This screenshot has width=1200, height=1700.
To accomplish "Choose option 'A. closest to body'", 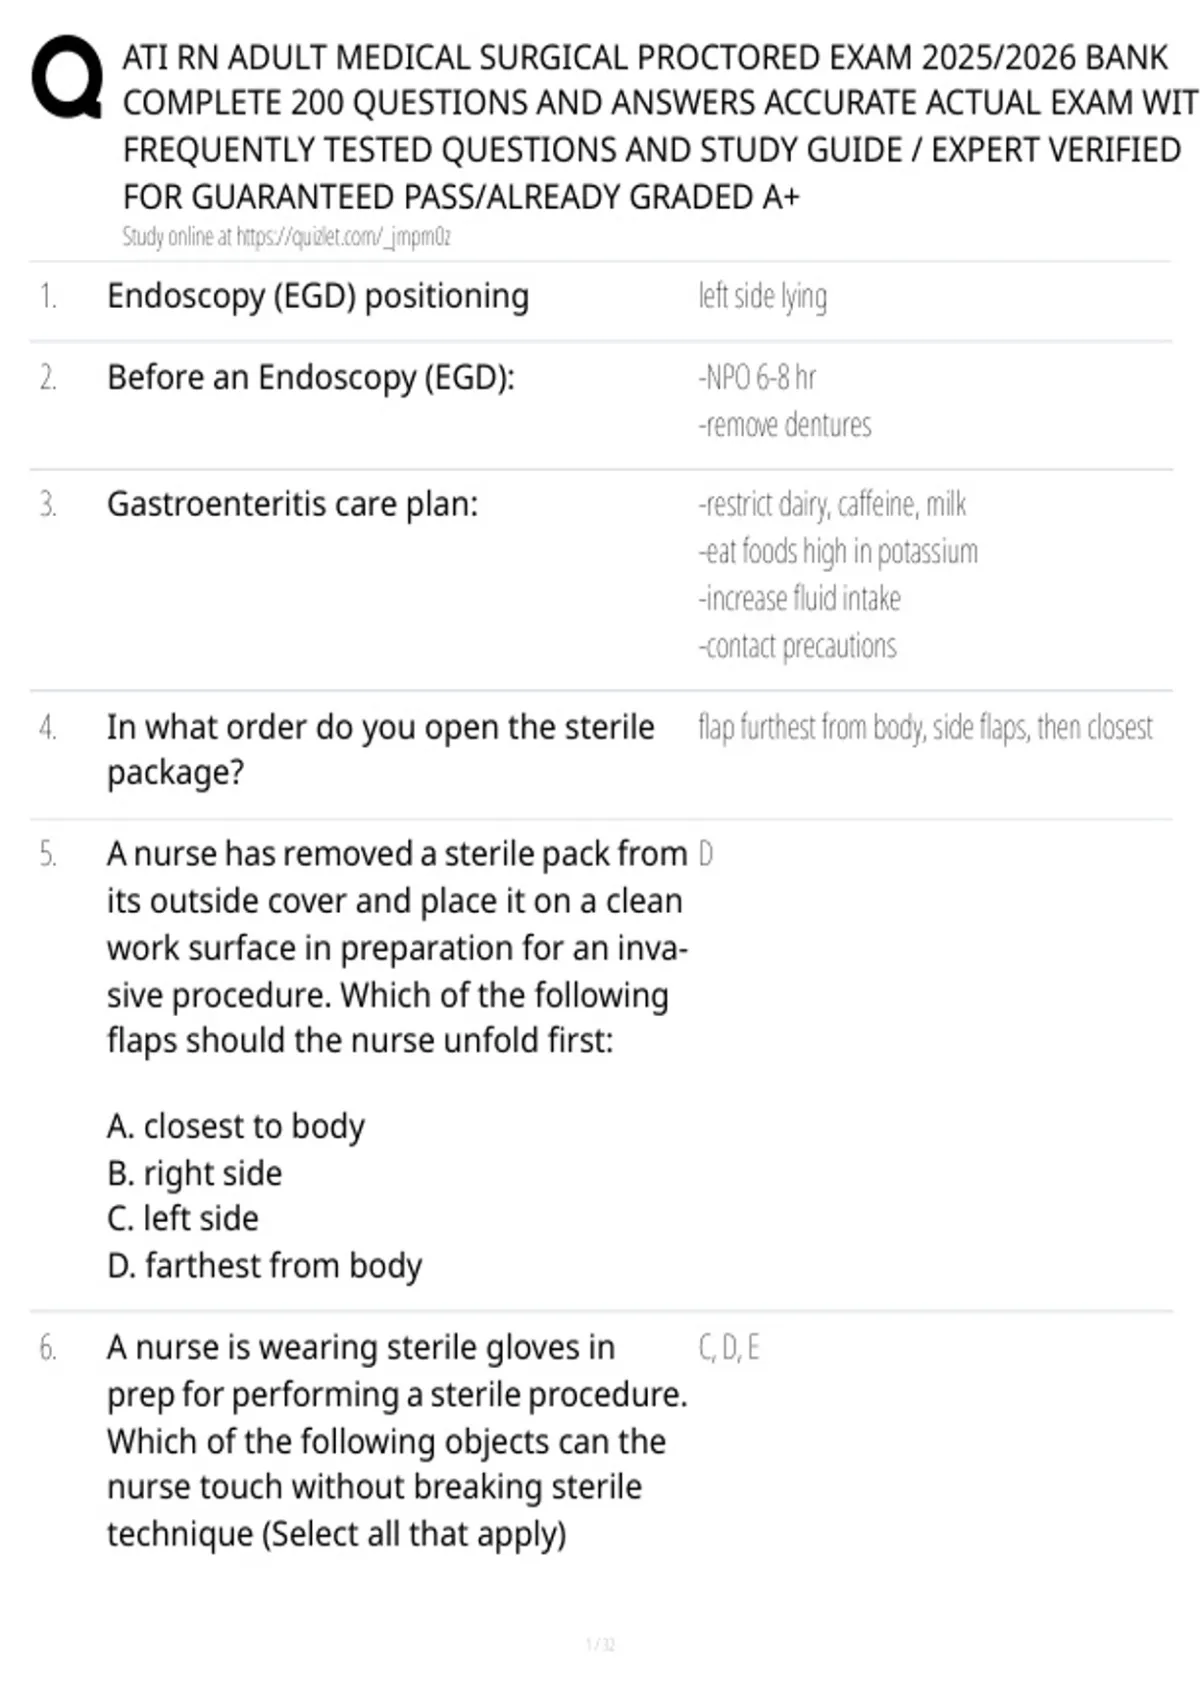I will tap(236, 1126).
